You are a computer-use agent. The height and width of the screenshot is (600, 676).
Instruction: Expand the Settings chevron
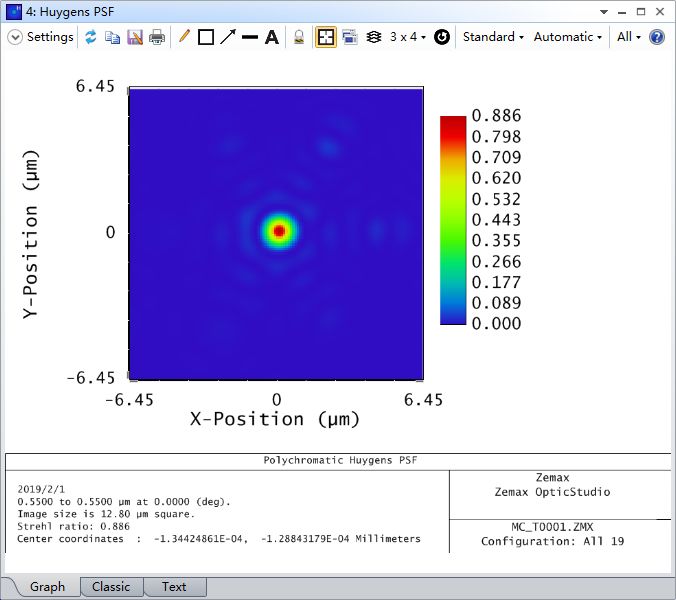(15, 37)
